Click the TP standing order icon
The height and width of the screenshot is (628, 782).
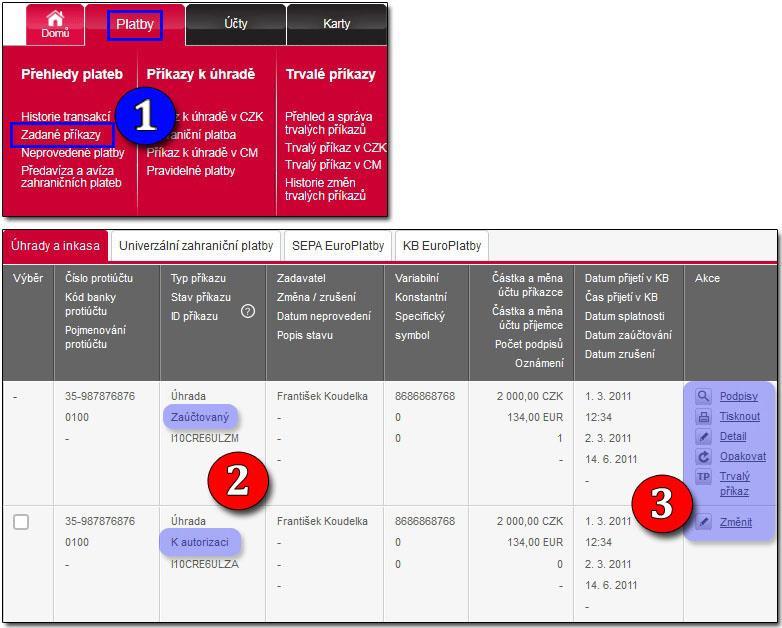pyautogui.click(x=703, y=476)
